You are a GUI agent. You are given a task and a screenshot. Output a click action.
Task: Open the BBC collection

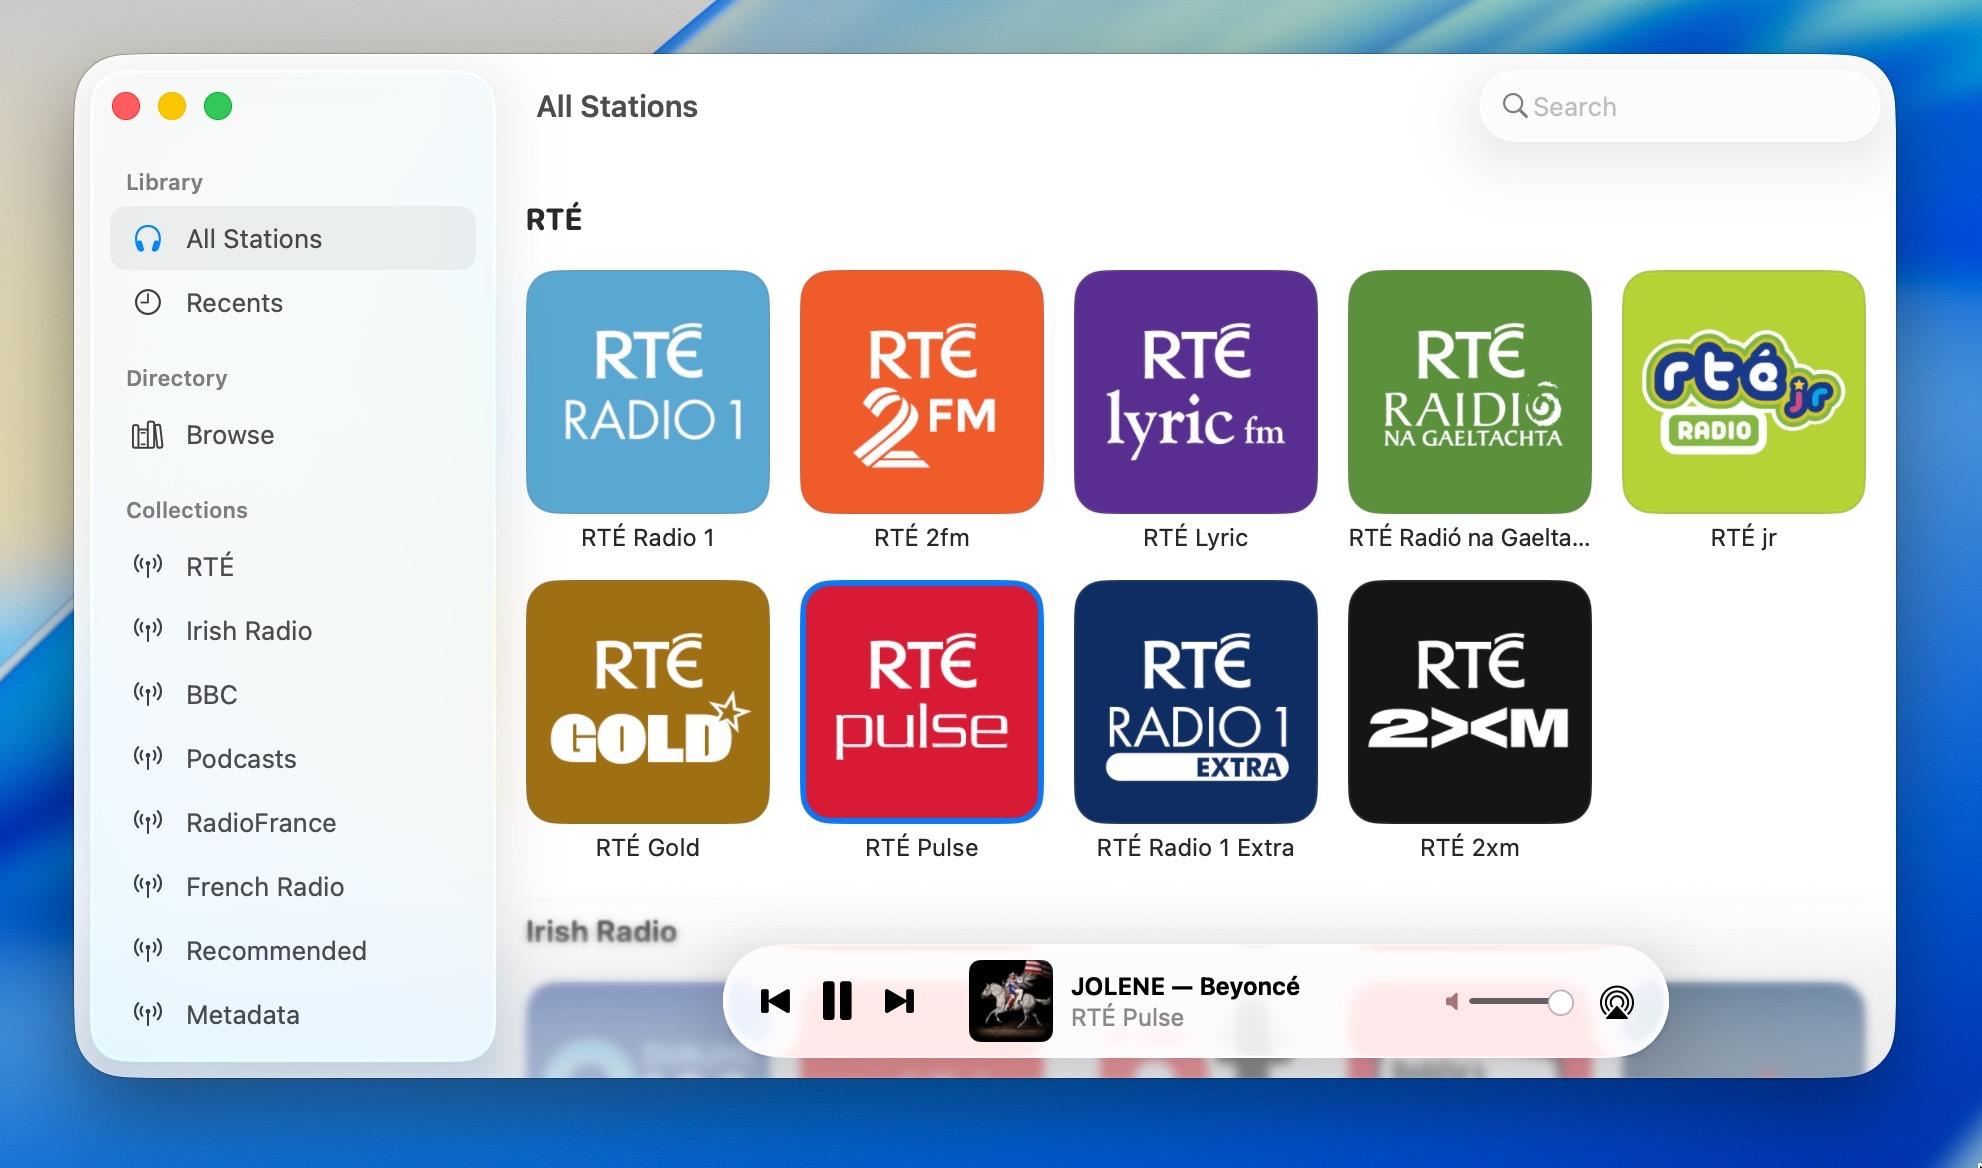point(293,695)
